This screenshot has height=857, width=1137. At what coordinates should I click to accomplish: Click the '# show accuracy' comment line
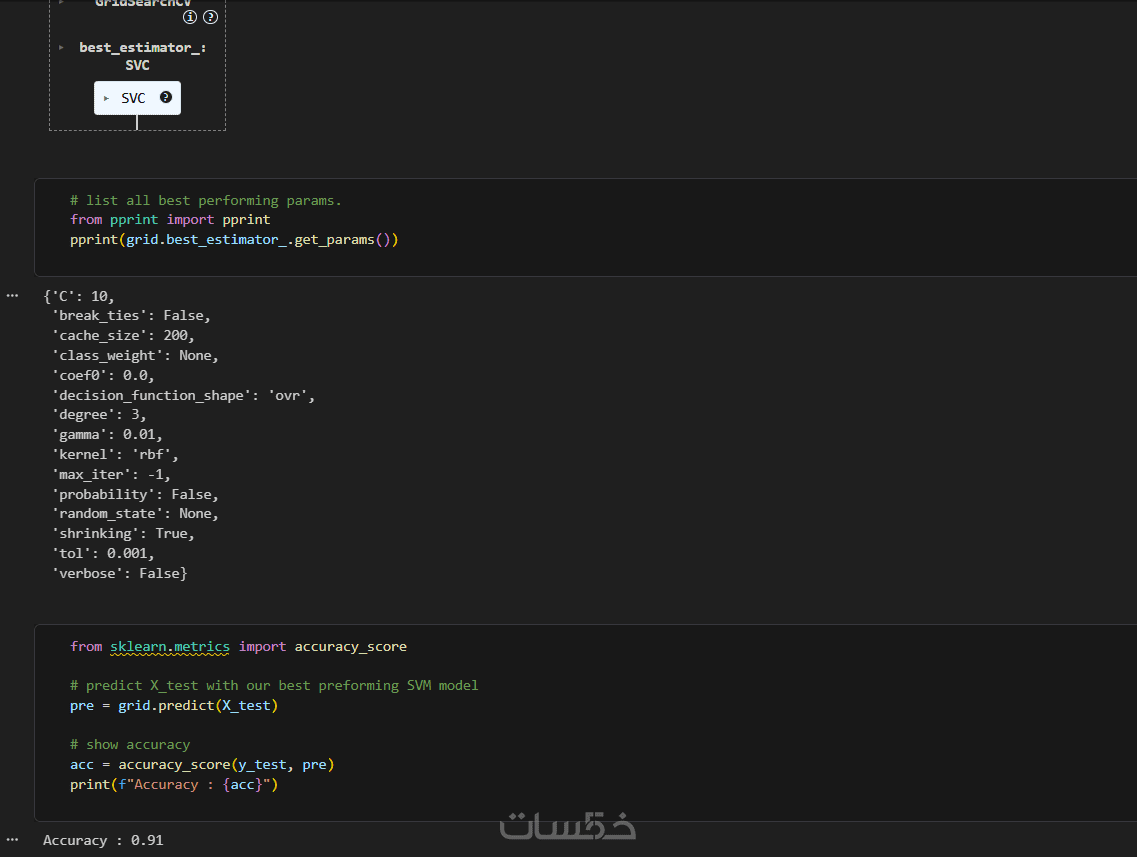coord(130,744)
